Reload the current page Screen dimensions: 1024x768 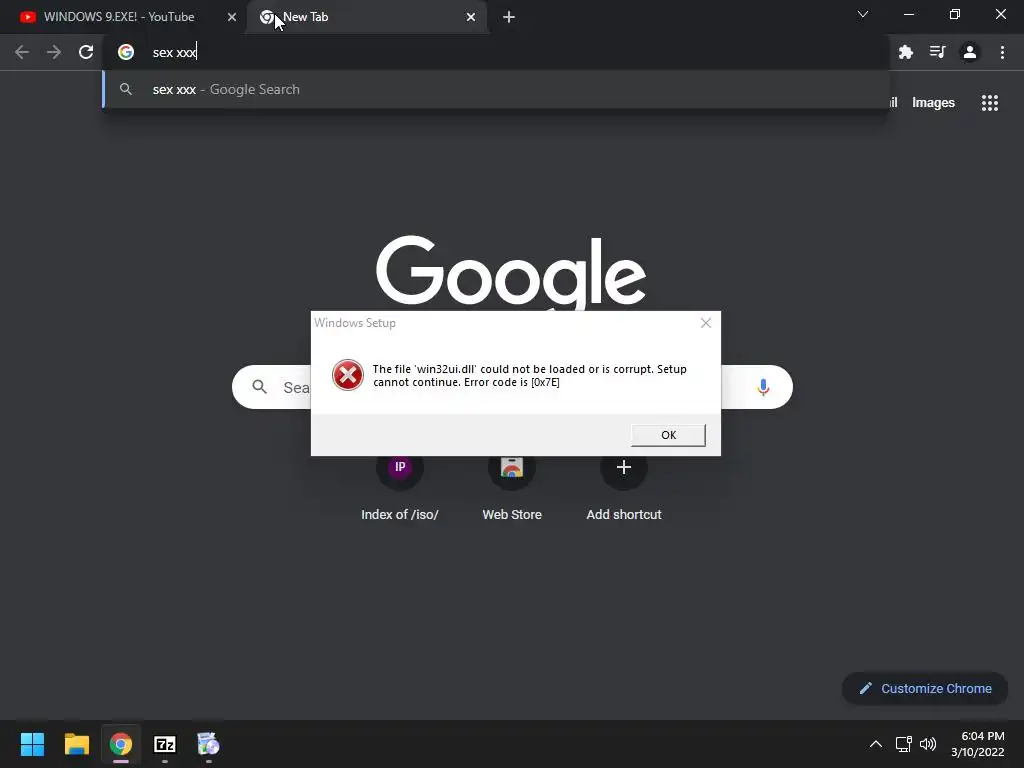pos(86,52)
